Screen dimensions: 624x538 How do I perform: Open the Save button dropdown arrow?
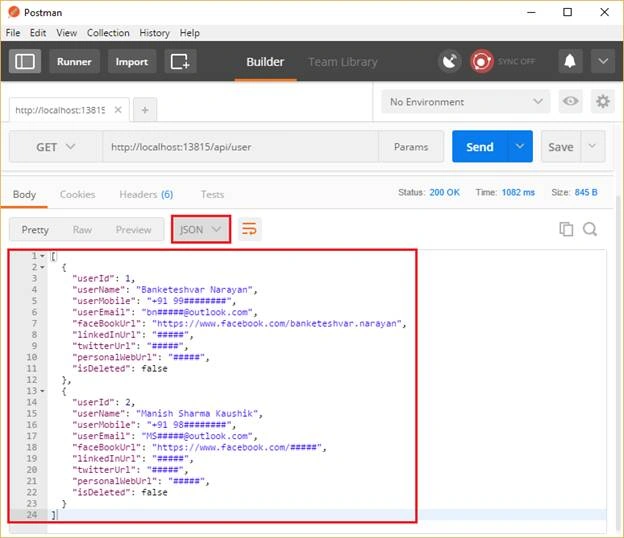[593, 146]
